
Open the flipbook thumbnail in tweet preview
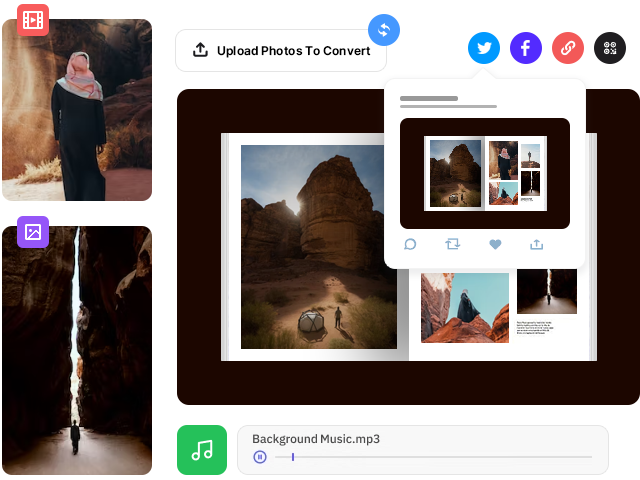[485, 174]
